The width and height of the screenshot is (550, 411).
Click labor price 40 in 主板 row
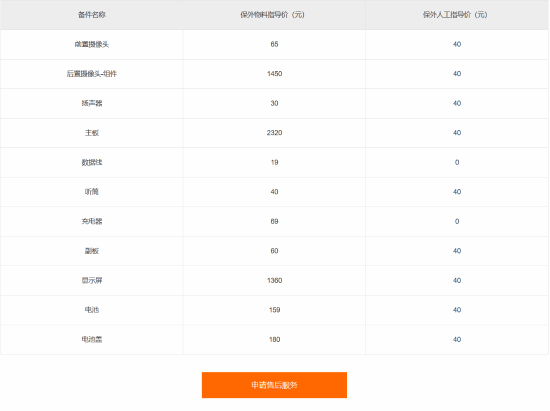(x=457, y=133)
